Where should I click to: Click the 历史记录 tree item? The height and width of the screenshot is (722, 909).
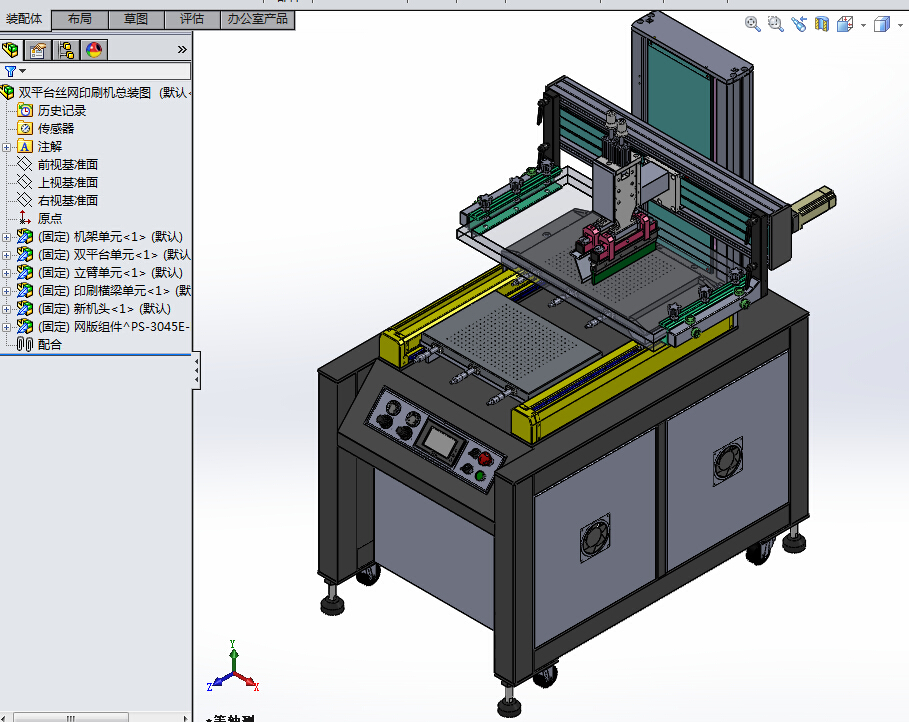coord(61,111)
